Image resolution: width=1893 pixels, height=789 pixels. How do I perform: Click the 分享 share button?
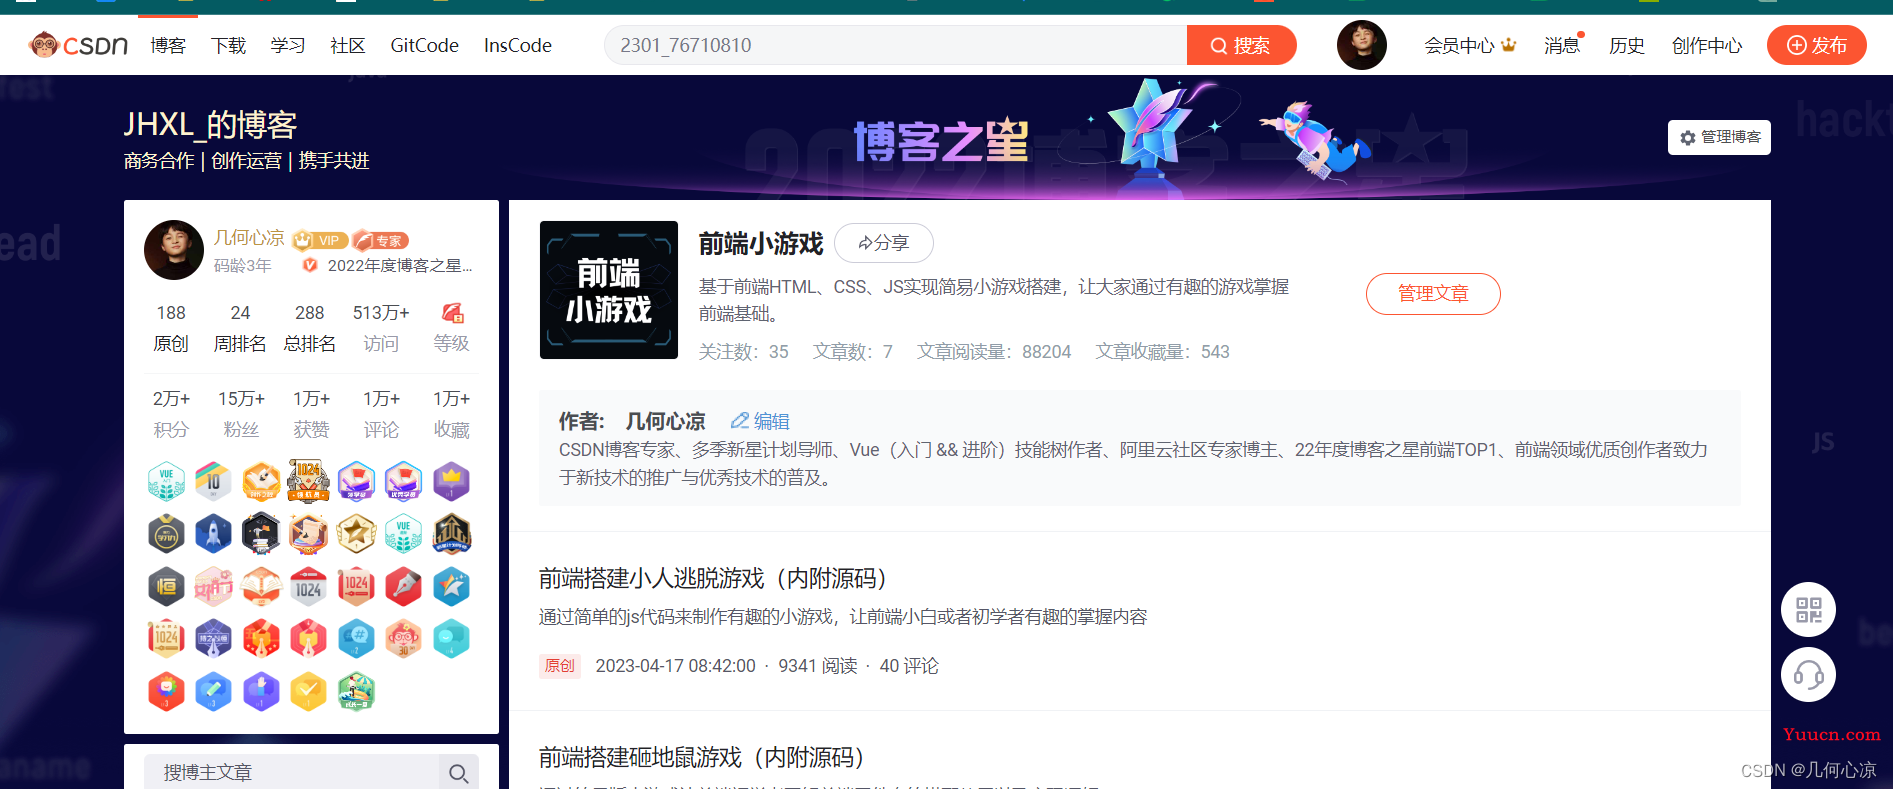(x=884, y=243)
